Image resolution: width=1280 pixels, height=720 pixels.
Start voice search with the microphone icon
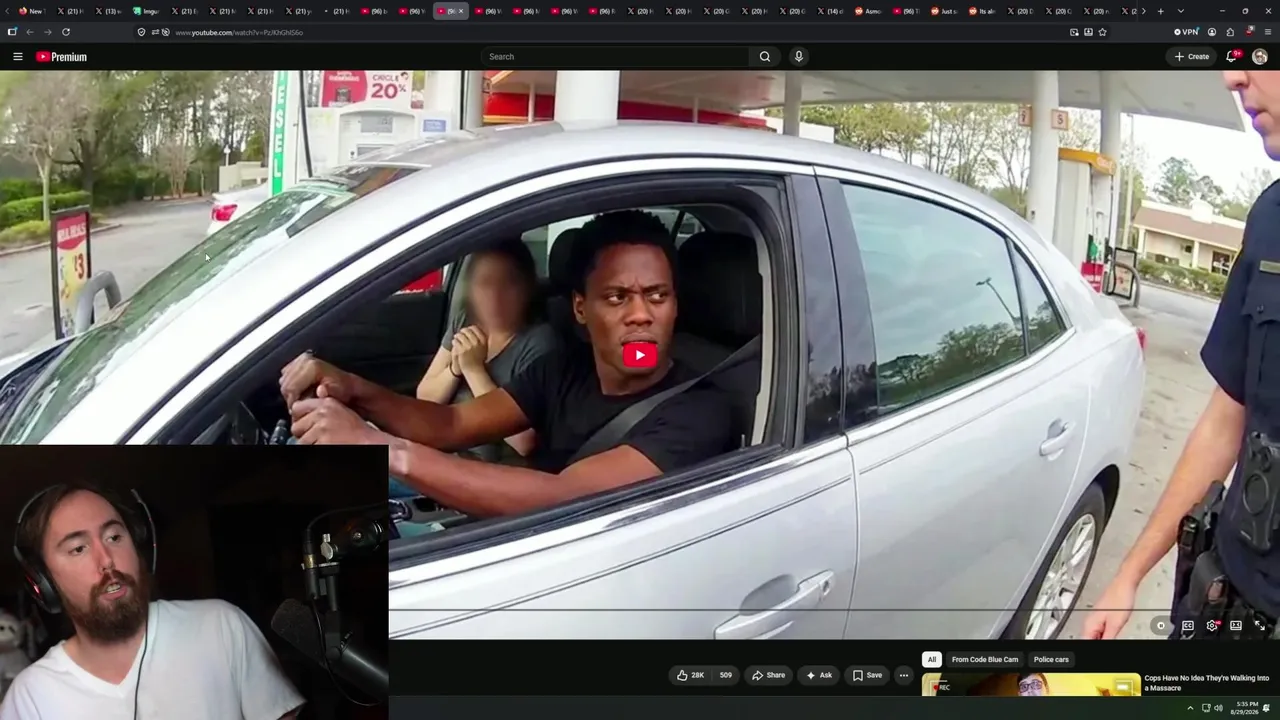799,57
